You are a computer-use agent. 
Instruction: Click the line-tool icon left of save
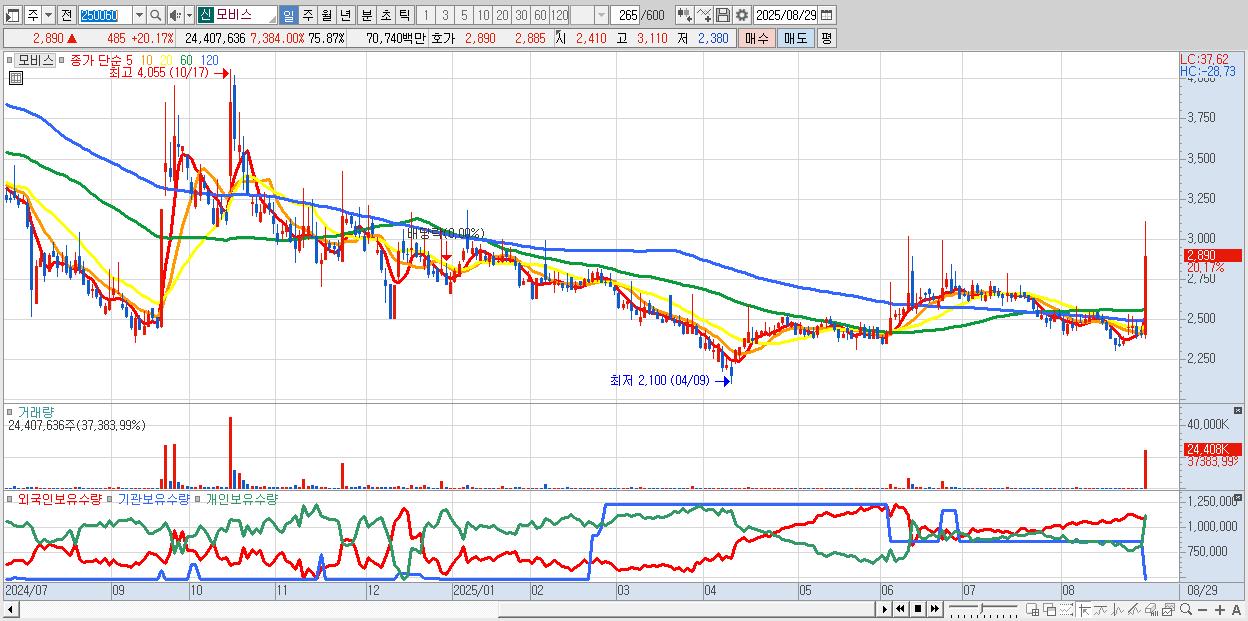[704, 15]
